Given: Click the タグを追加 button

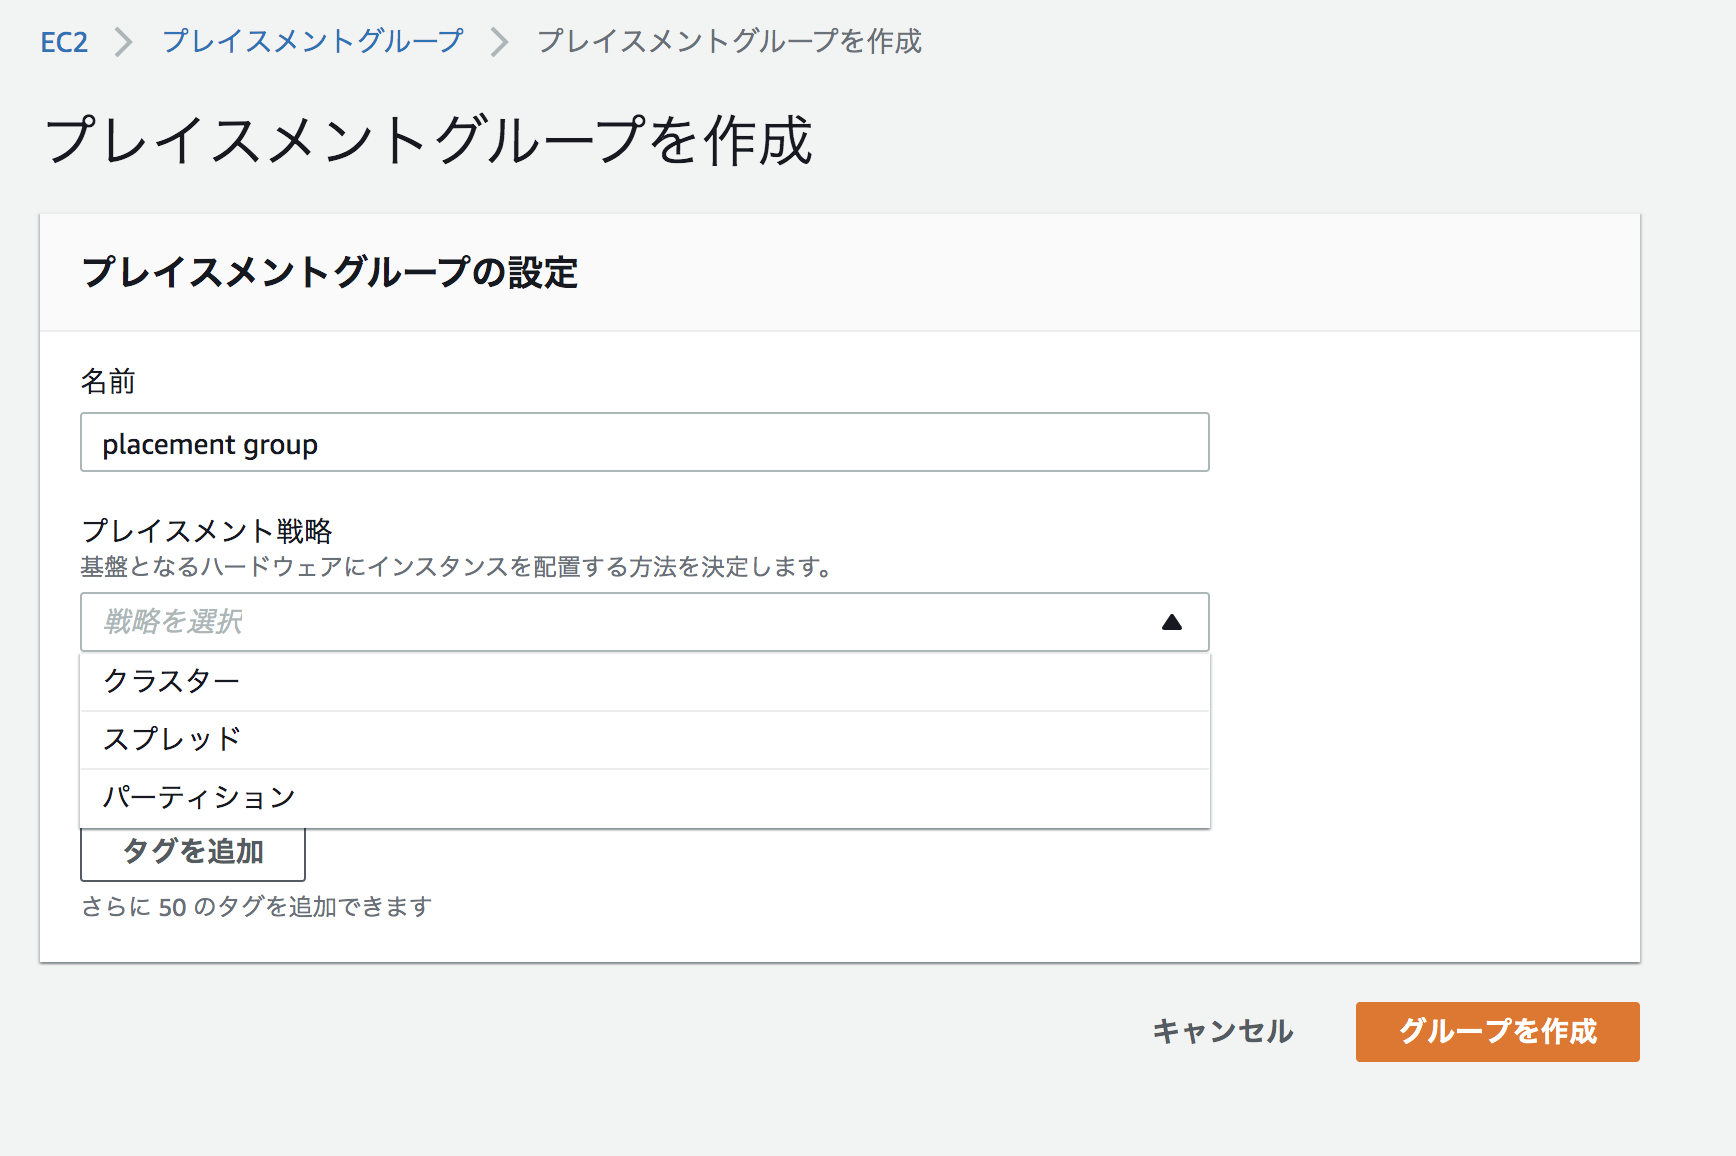Looking at the screenshot, I should (192, 853).
